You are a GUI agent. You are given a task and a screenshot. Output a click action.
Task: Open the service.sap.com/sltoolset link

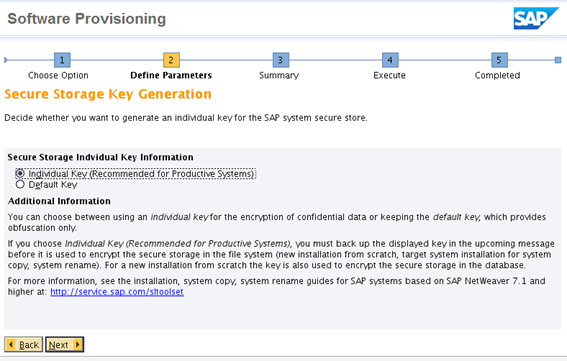point(117,292)
